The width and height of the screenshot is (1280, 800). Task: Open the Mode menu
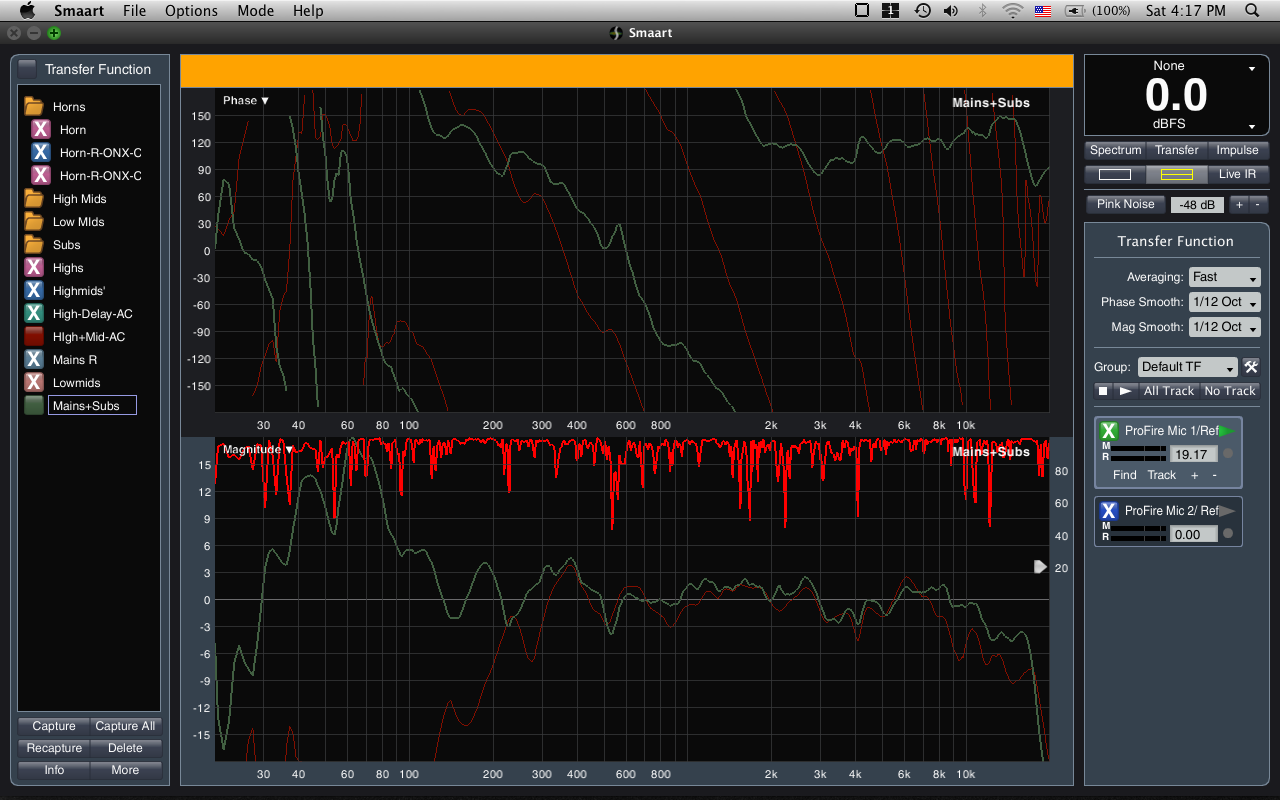pyautogui.click(x=255, y=11)
